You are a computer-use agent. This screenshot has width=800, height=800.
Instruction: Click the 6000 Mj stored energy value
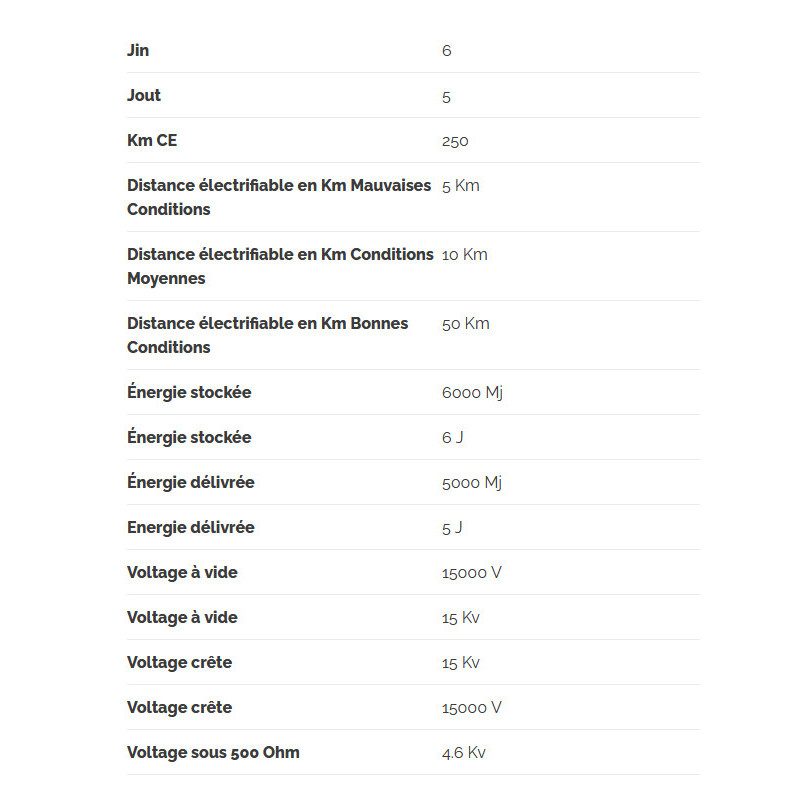tap(472, 393)
